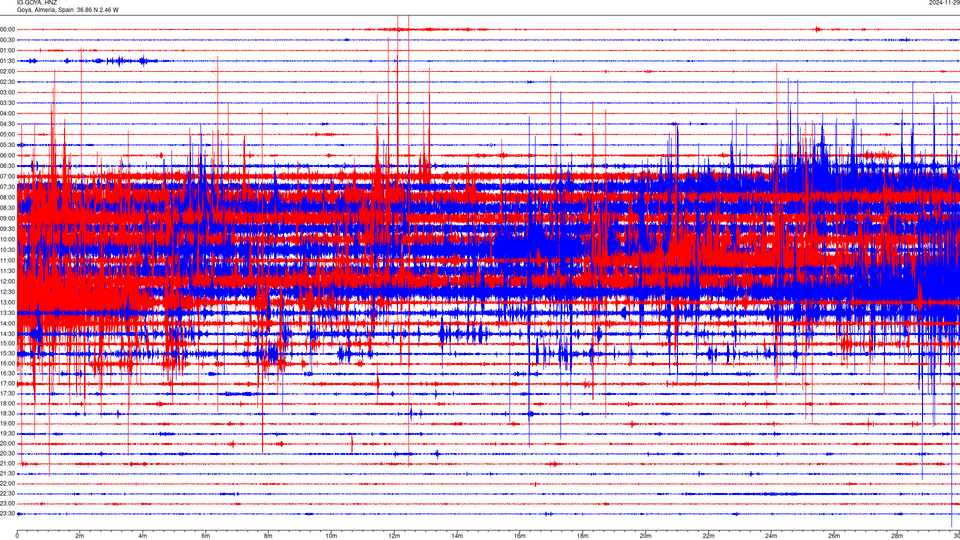Pick the 06:30 time label
This screenshot has width=960, height=540.
tap(8, 166)
